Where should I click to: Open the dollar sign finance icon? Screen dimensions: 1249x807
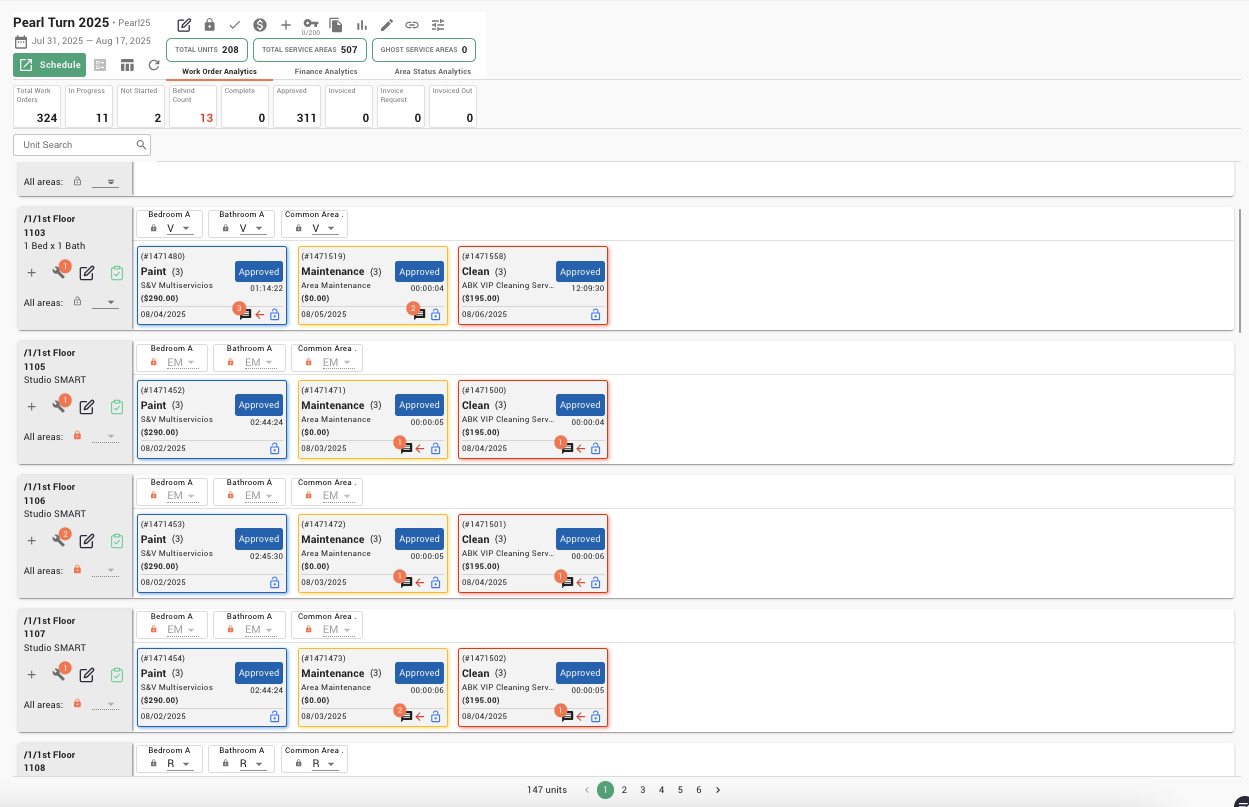tap(260, 25)
